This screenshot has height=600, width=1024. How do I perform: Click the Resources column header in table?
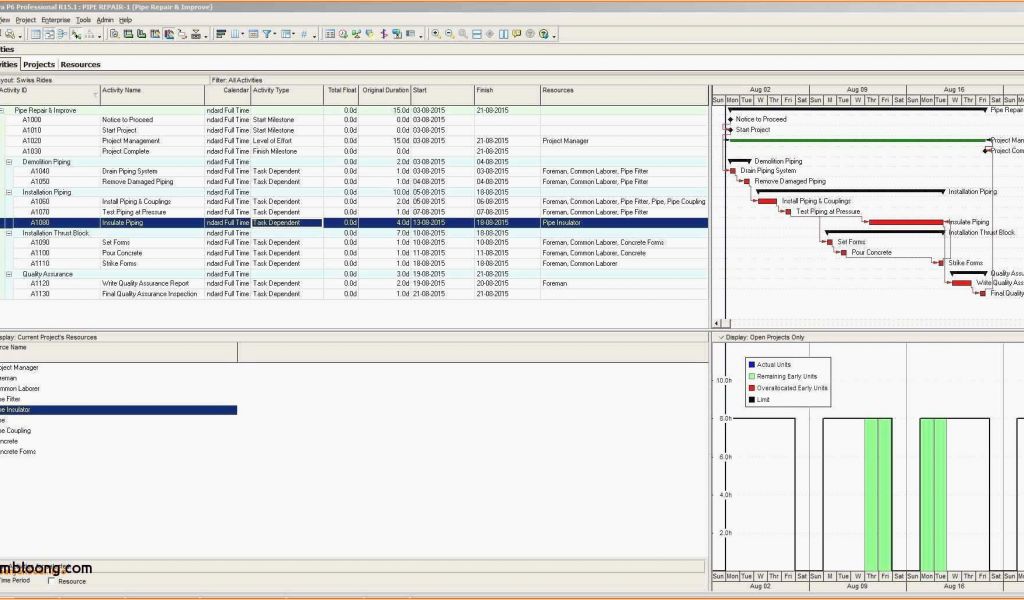tap(624, 95)
